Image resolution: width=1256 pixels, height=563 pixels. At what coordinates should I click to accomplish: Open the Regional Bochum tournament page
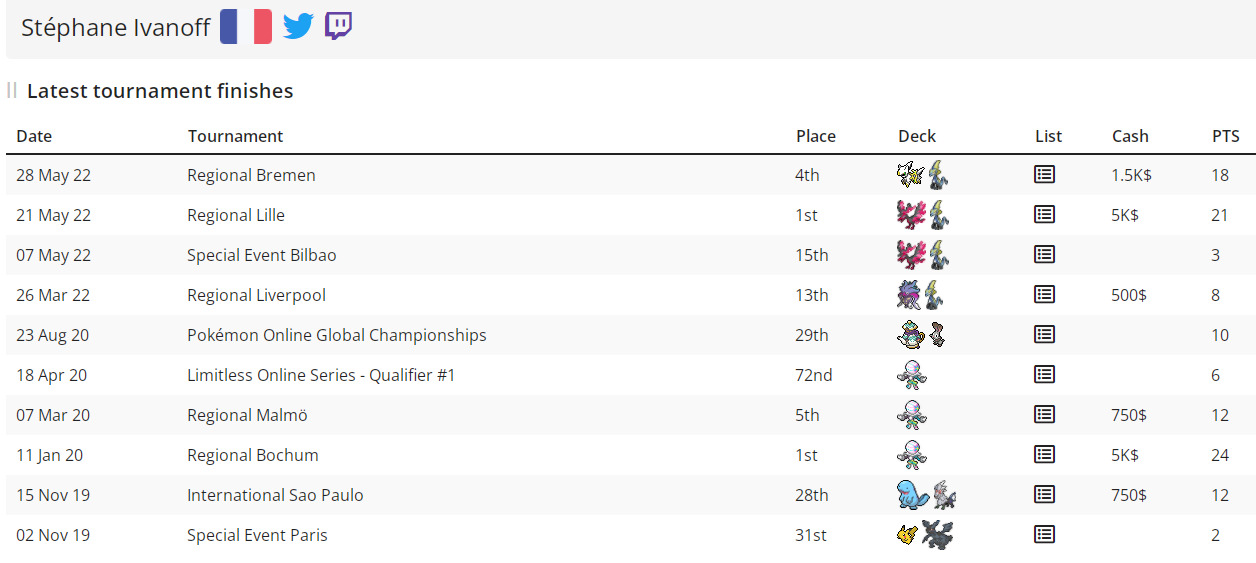tap(252, 455)
